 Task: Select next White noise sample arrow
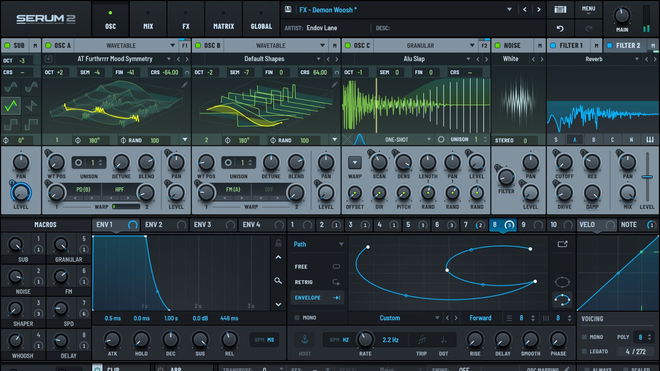tap(542, 59)
